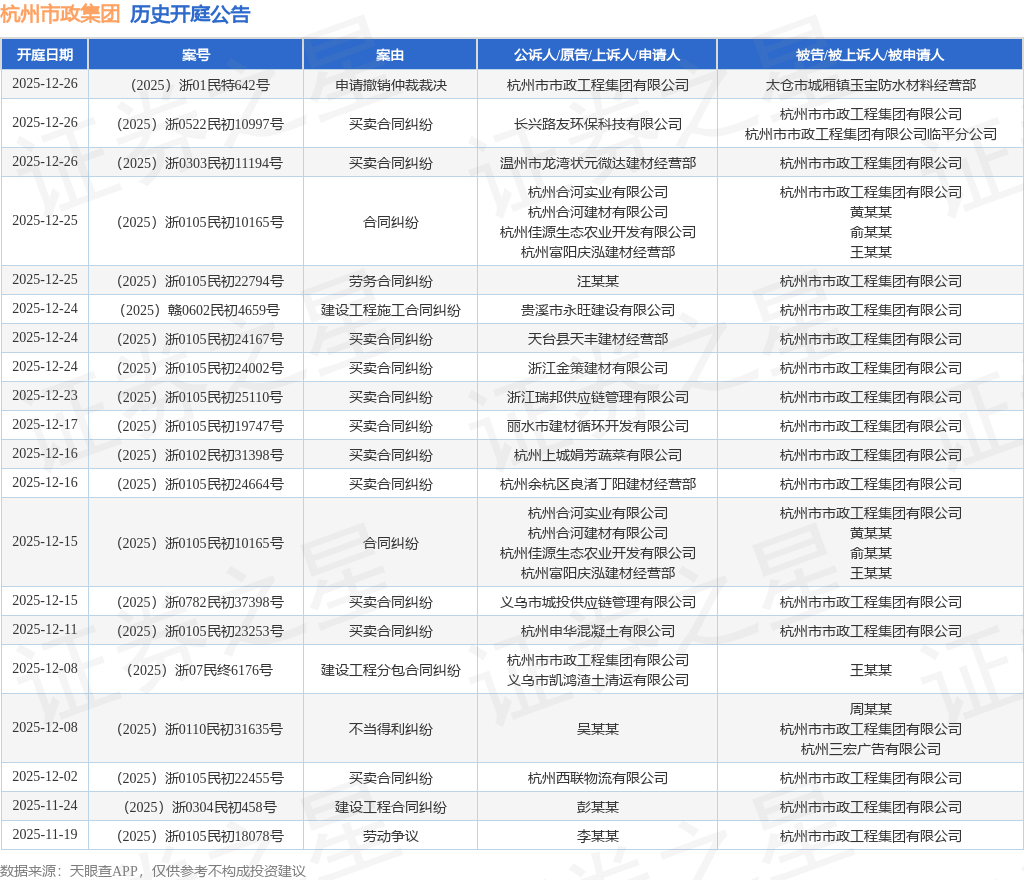The width and height of the screenshot is (1024, 880).
Task: Click the date 2025-12-17
Action: [44, 425]
